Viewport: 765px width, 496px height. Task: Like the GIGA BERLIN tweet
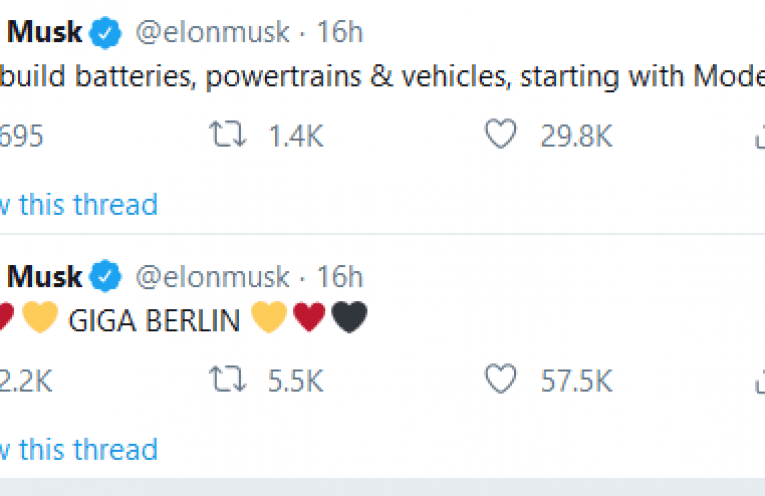pyautogui.click(x=501, y=378)
